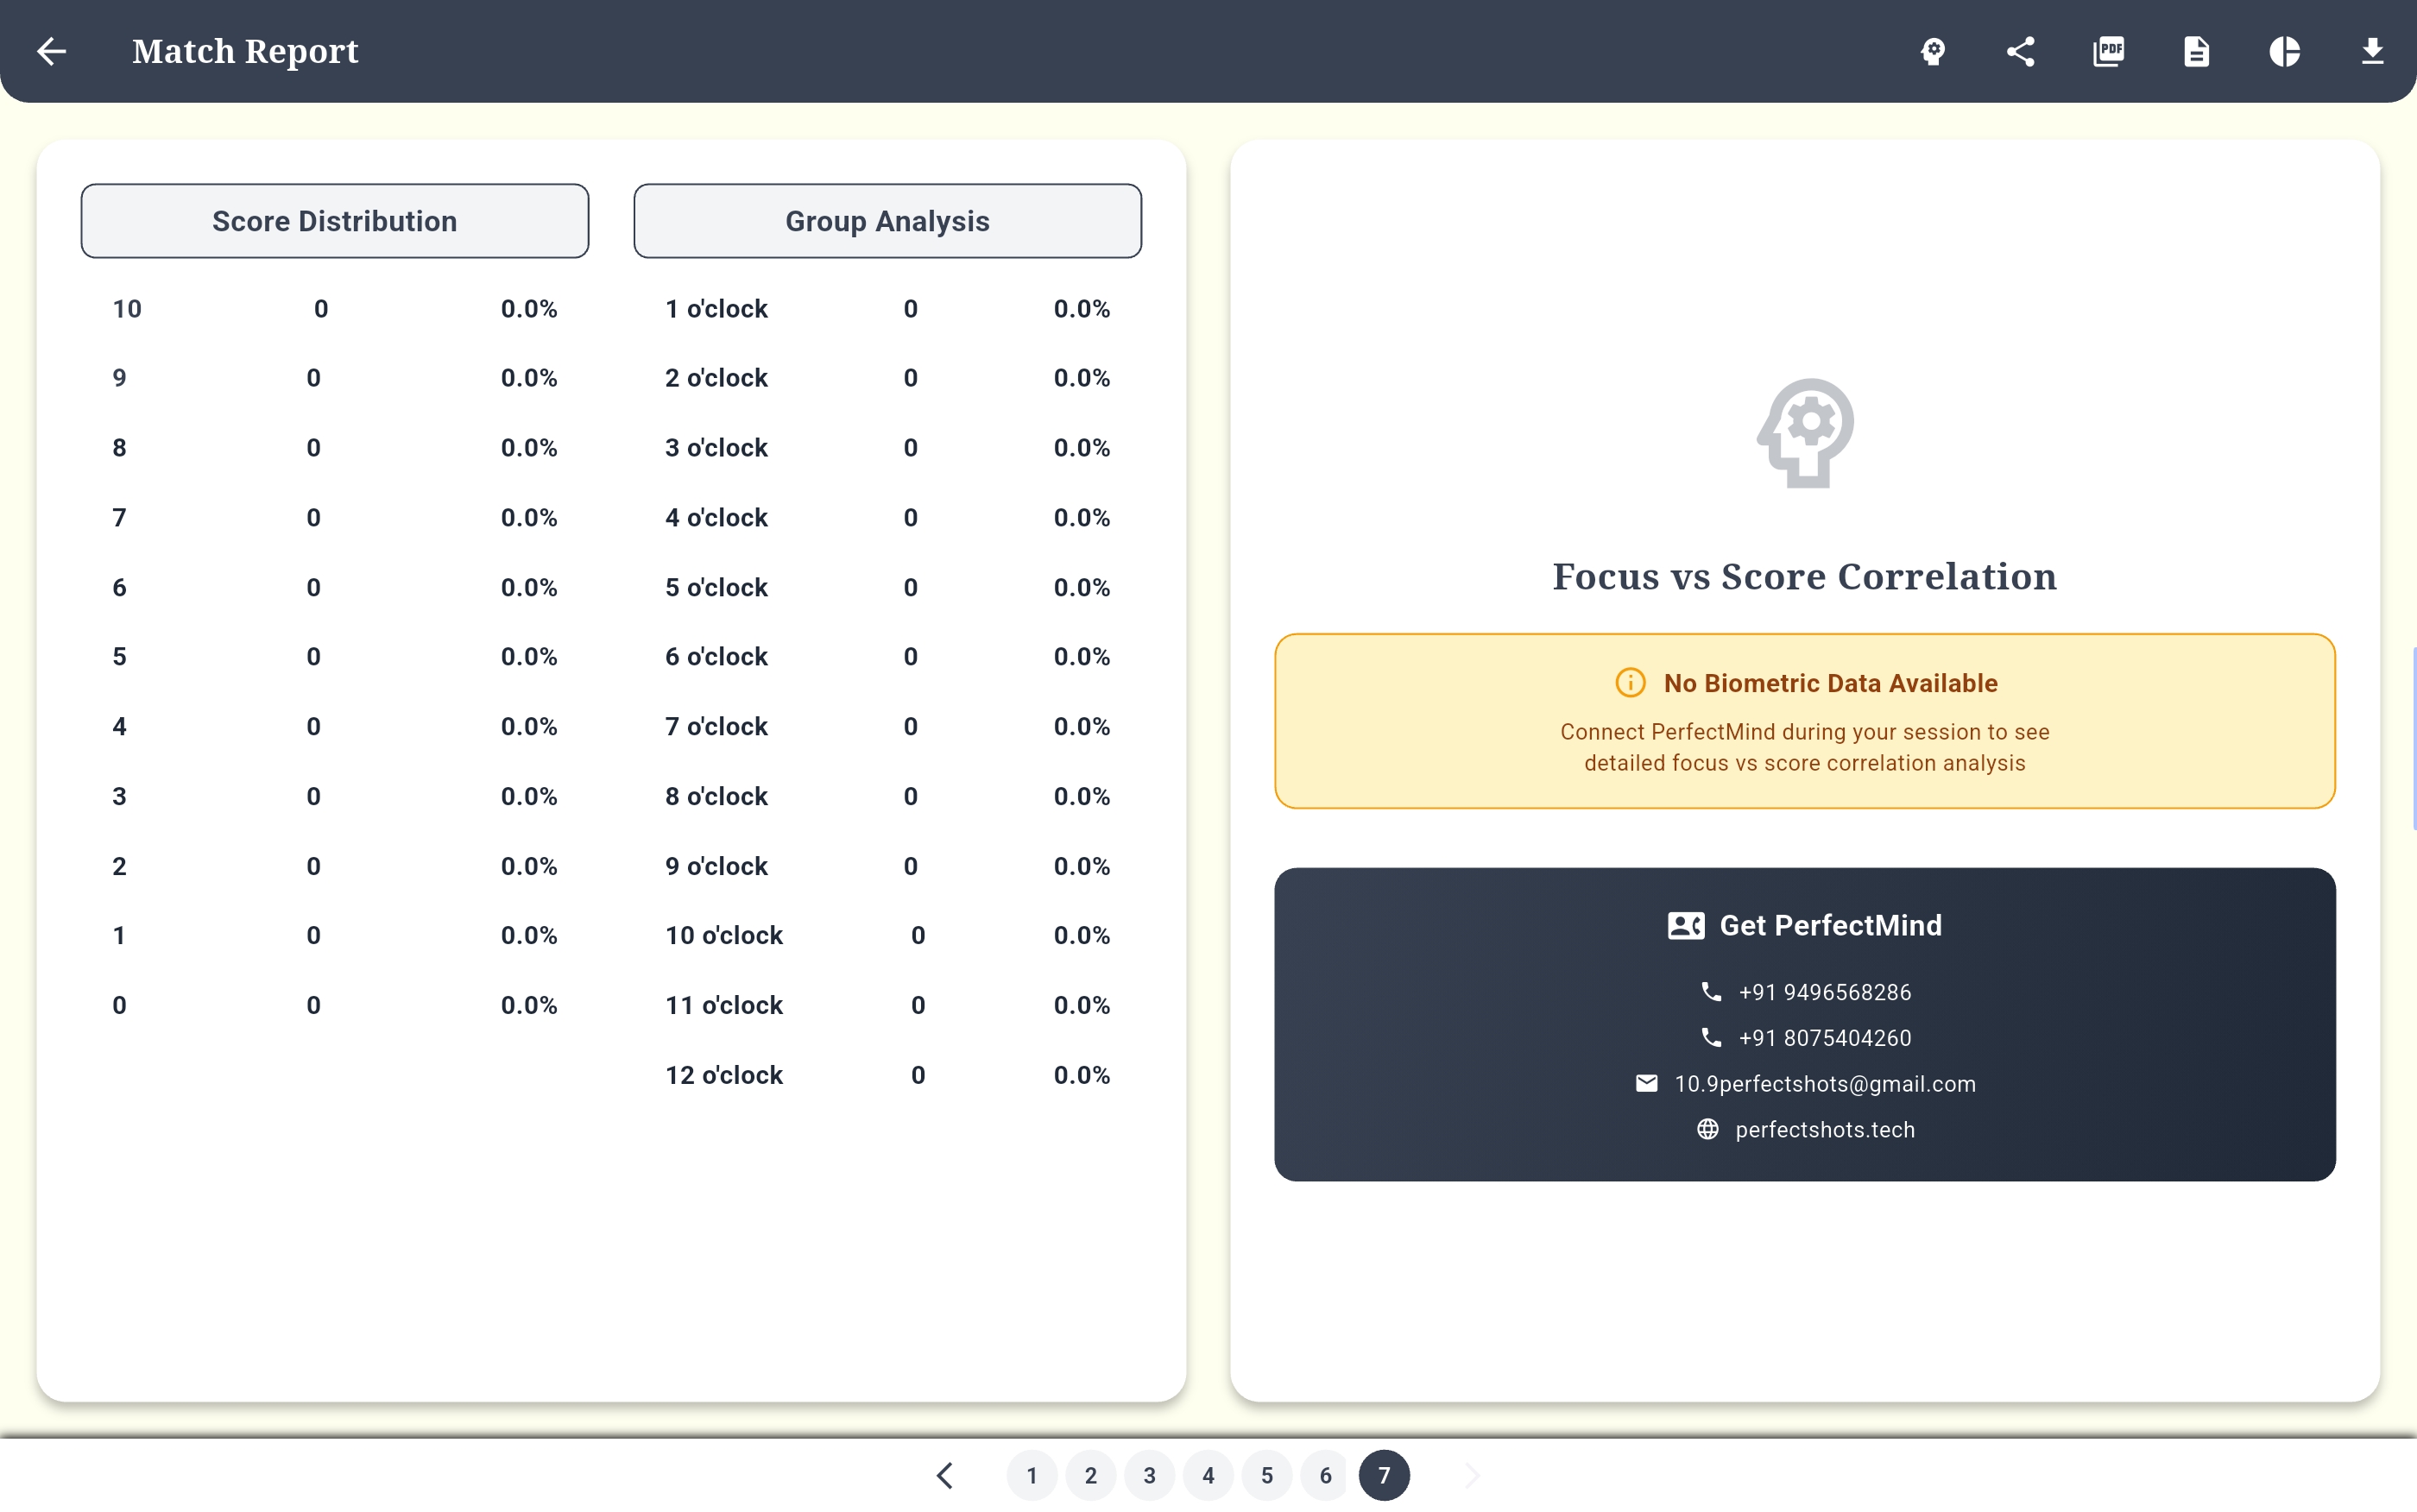The height and width of the screenshot is (1512, 2417).
Task: Export report as PDF icon
Action: [2108, 51]
